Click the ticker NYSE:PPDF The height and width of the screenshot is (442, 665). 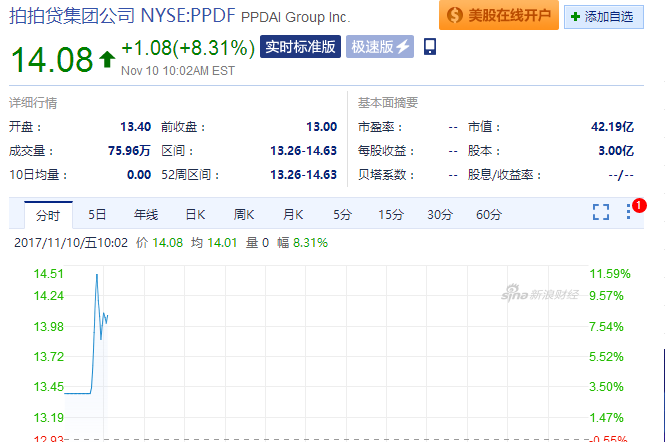(x=188, y=16)
